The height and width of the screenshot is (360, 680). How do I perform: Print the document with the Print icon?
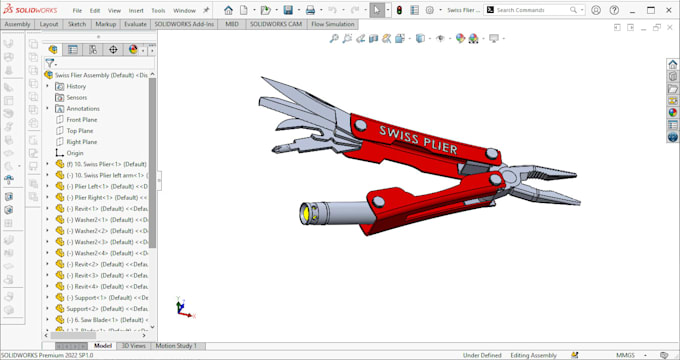(x=311, y=10)
